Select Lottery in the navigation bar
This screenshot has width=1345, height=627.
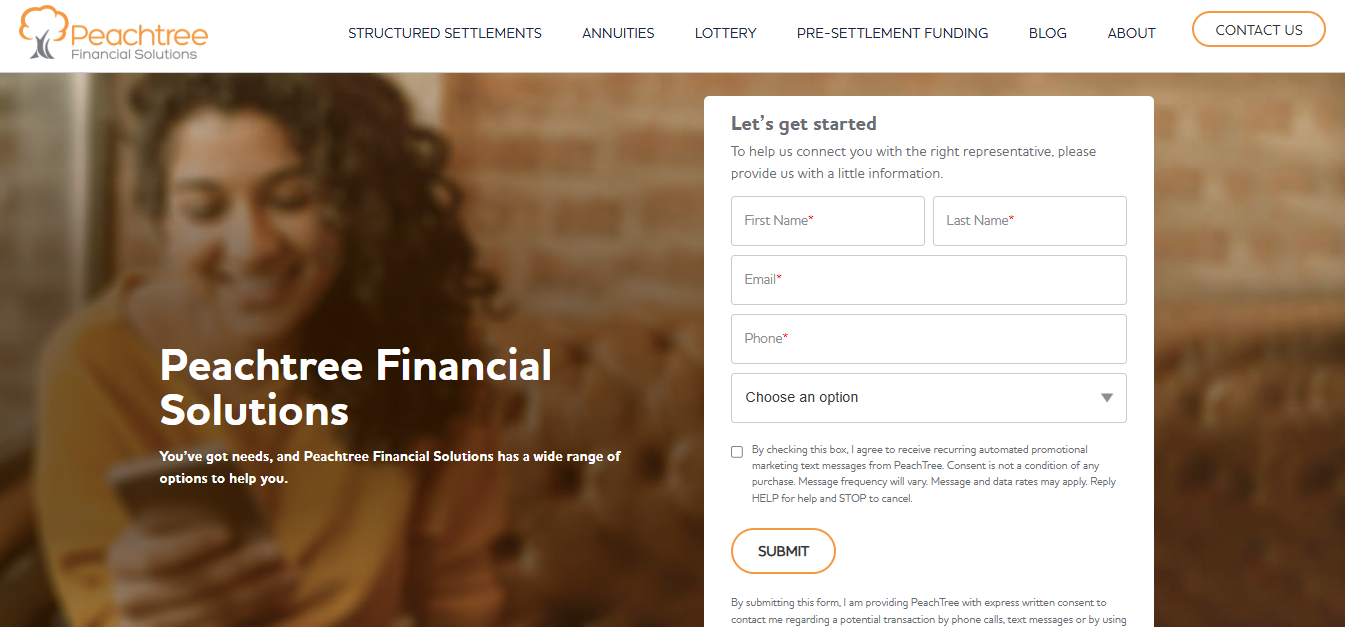pyautogui.click(x=725, y=33)
